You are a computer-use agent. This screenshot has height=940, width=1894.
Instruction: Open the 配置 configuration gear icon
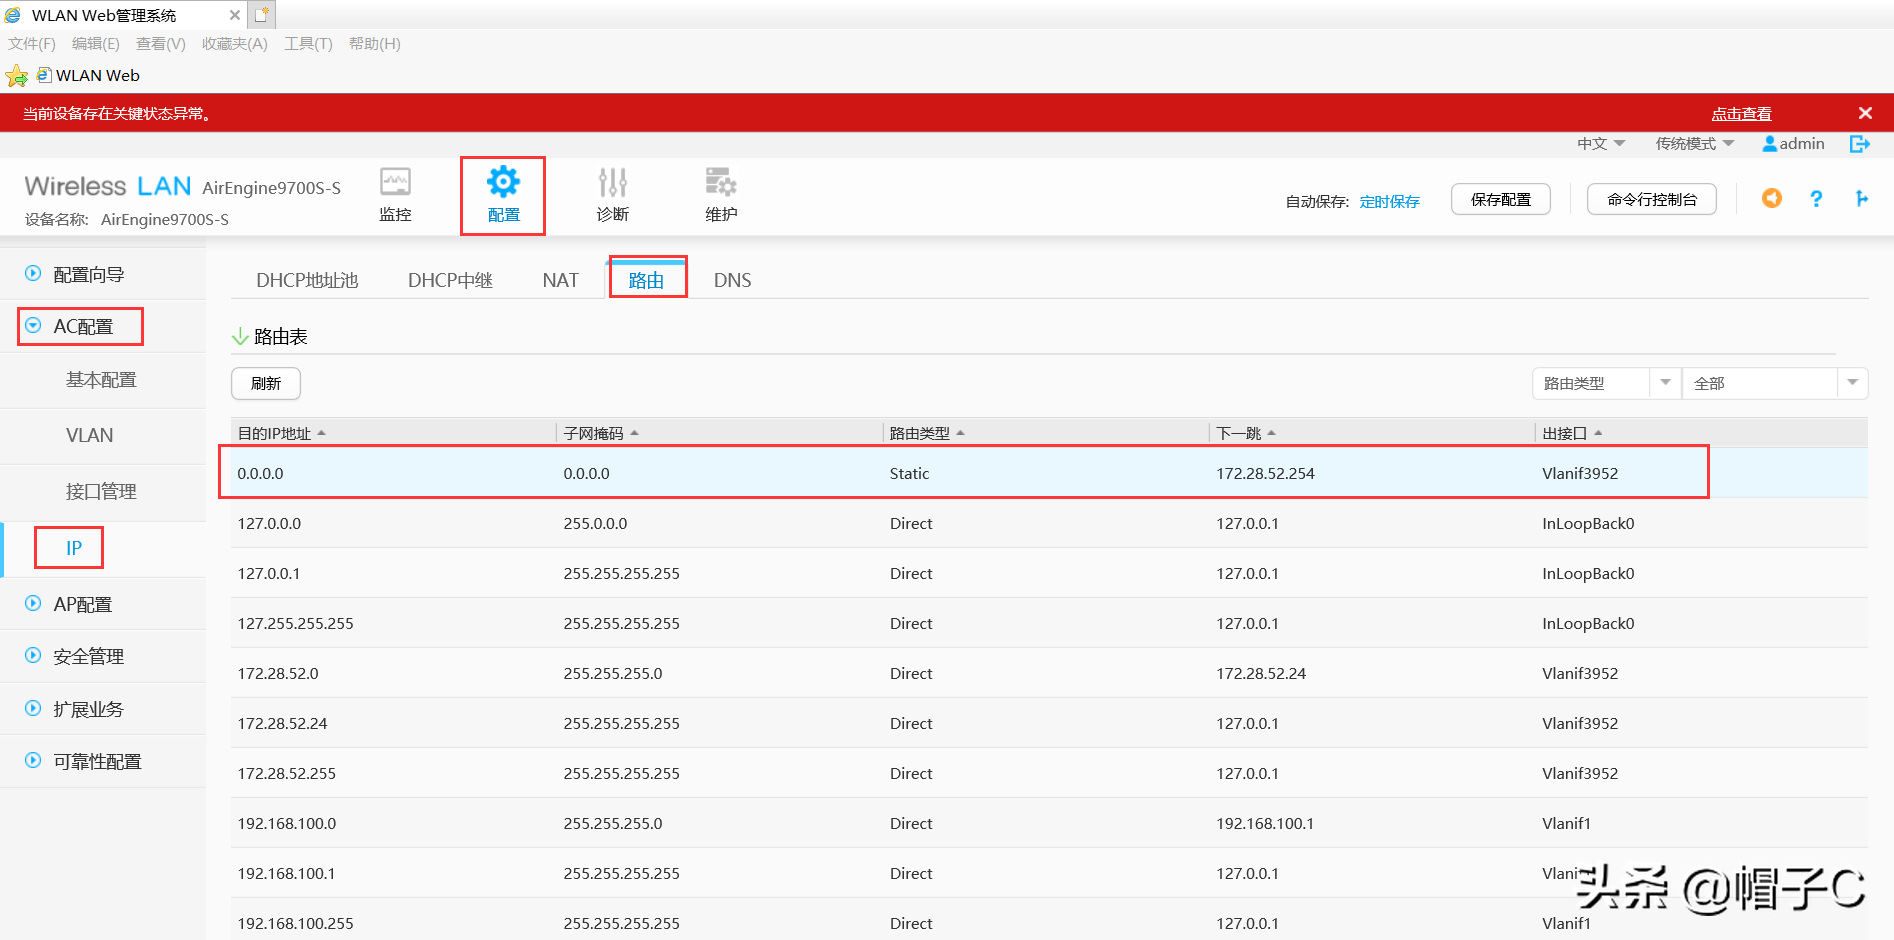pyautogui.click(x=503, y=182)
